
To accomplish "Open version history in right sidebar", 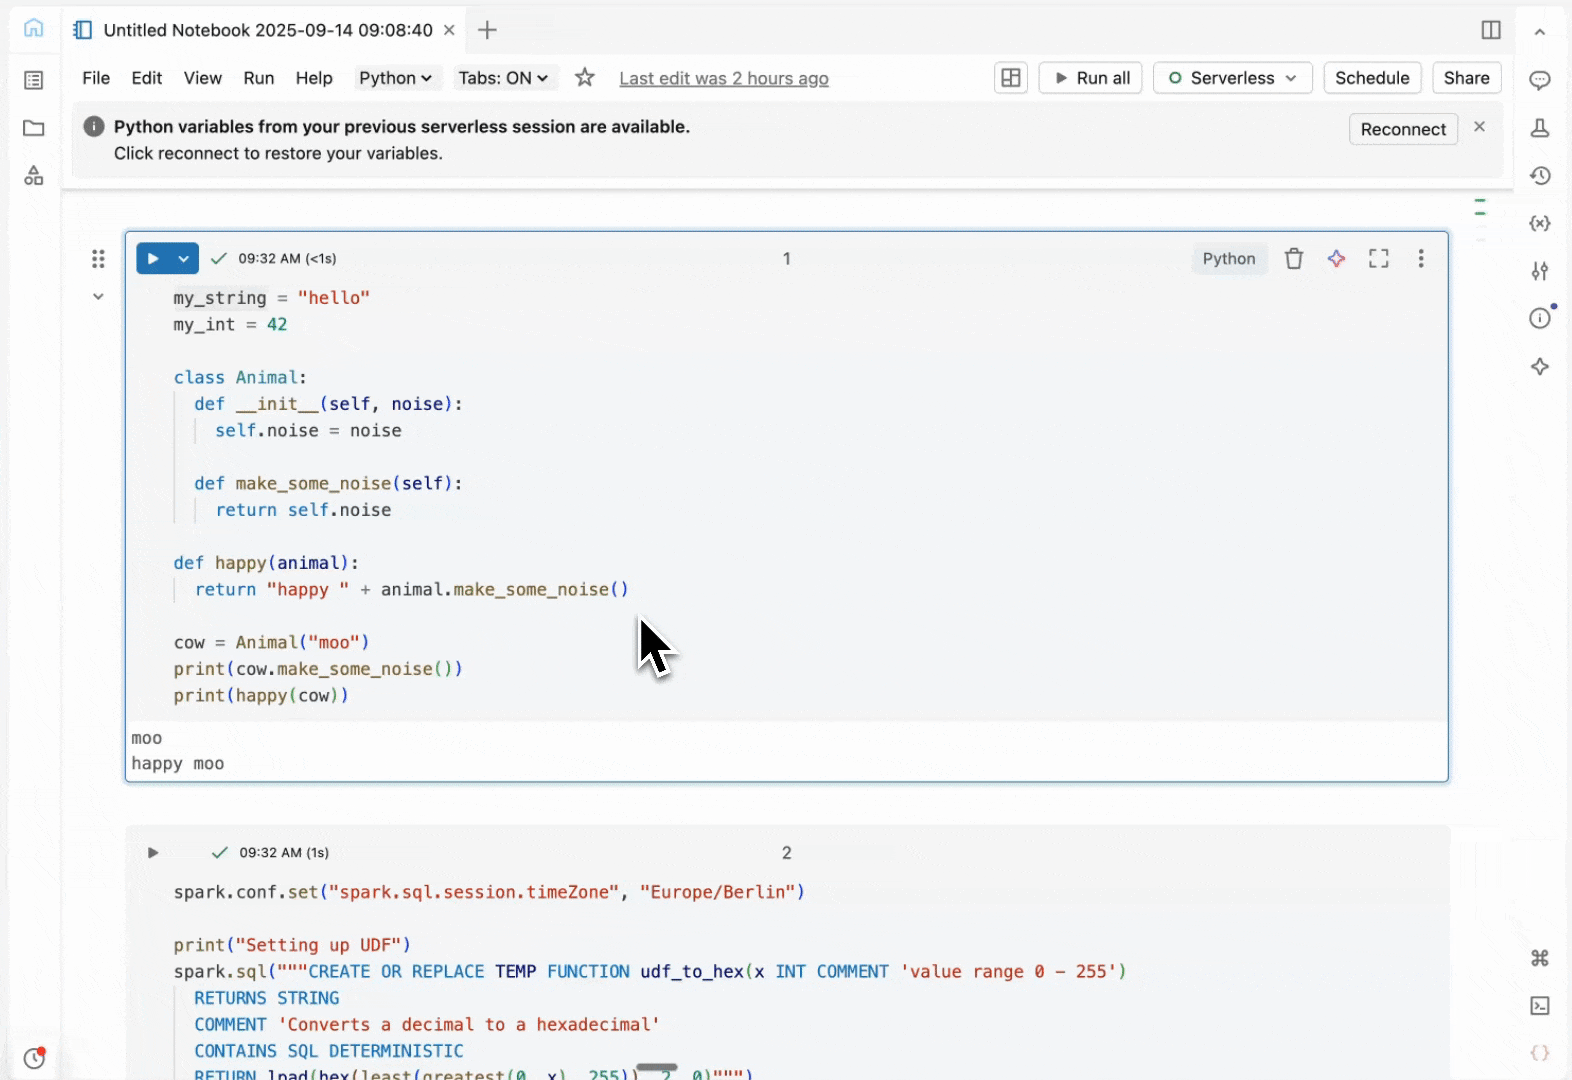I will pos(1540,176).
